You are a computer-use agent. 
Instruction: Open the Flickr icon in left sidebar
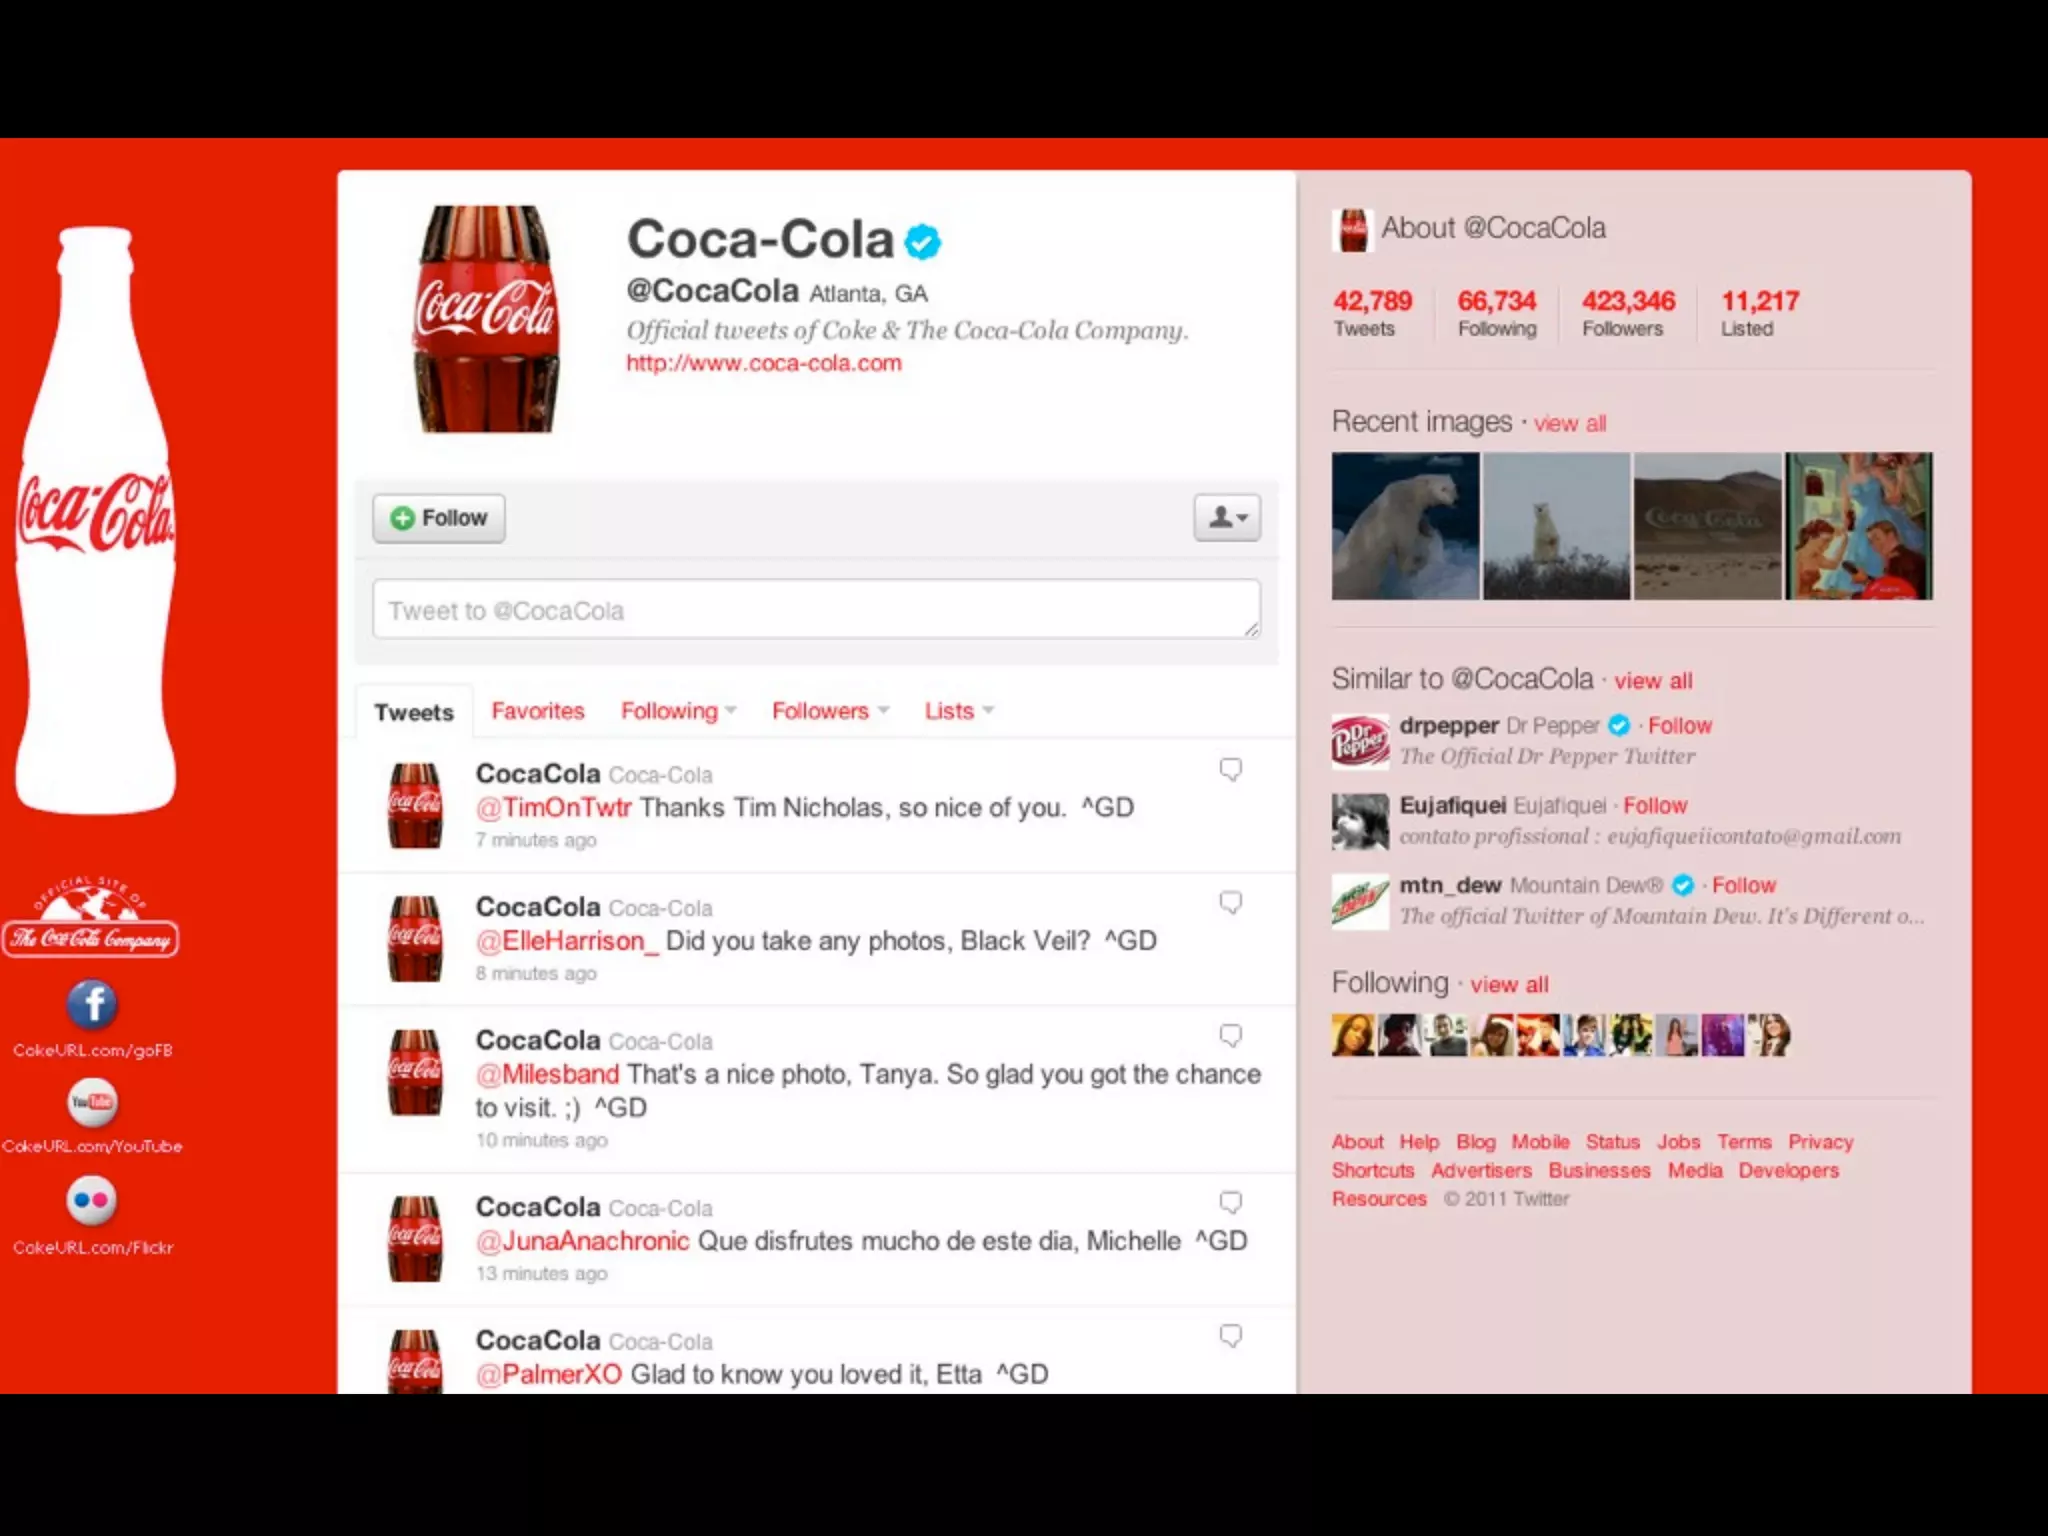pyautogui.click(x=92, y=1201)
